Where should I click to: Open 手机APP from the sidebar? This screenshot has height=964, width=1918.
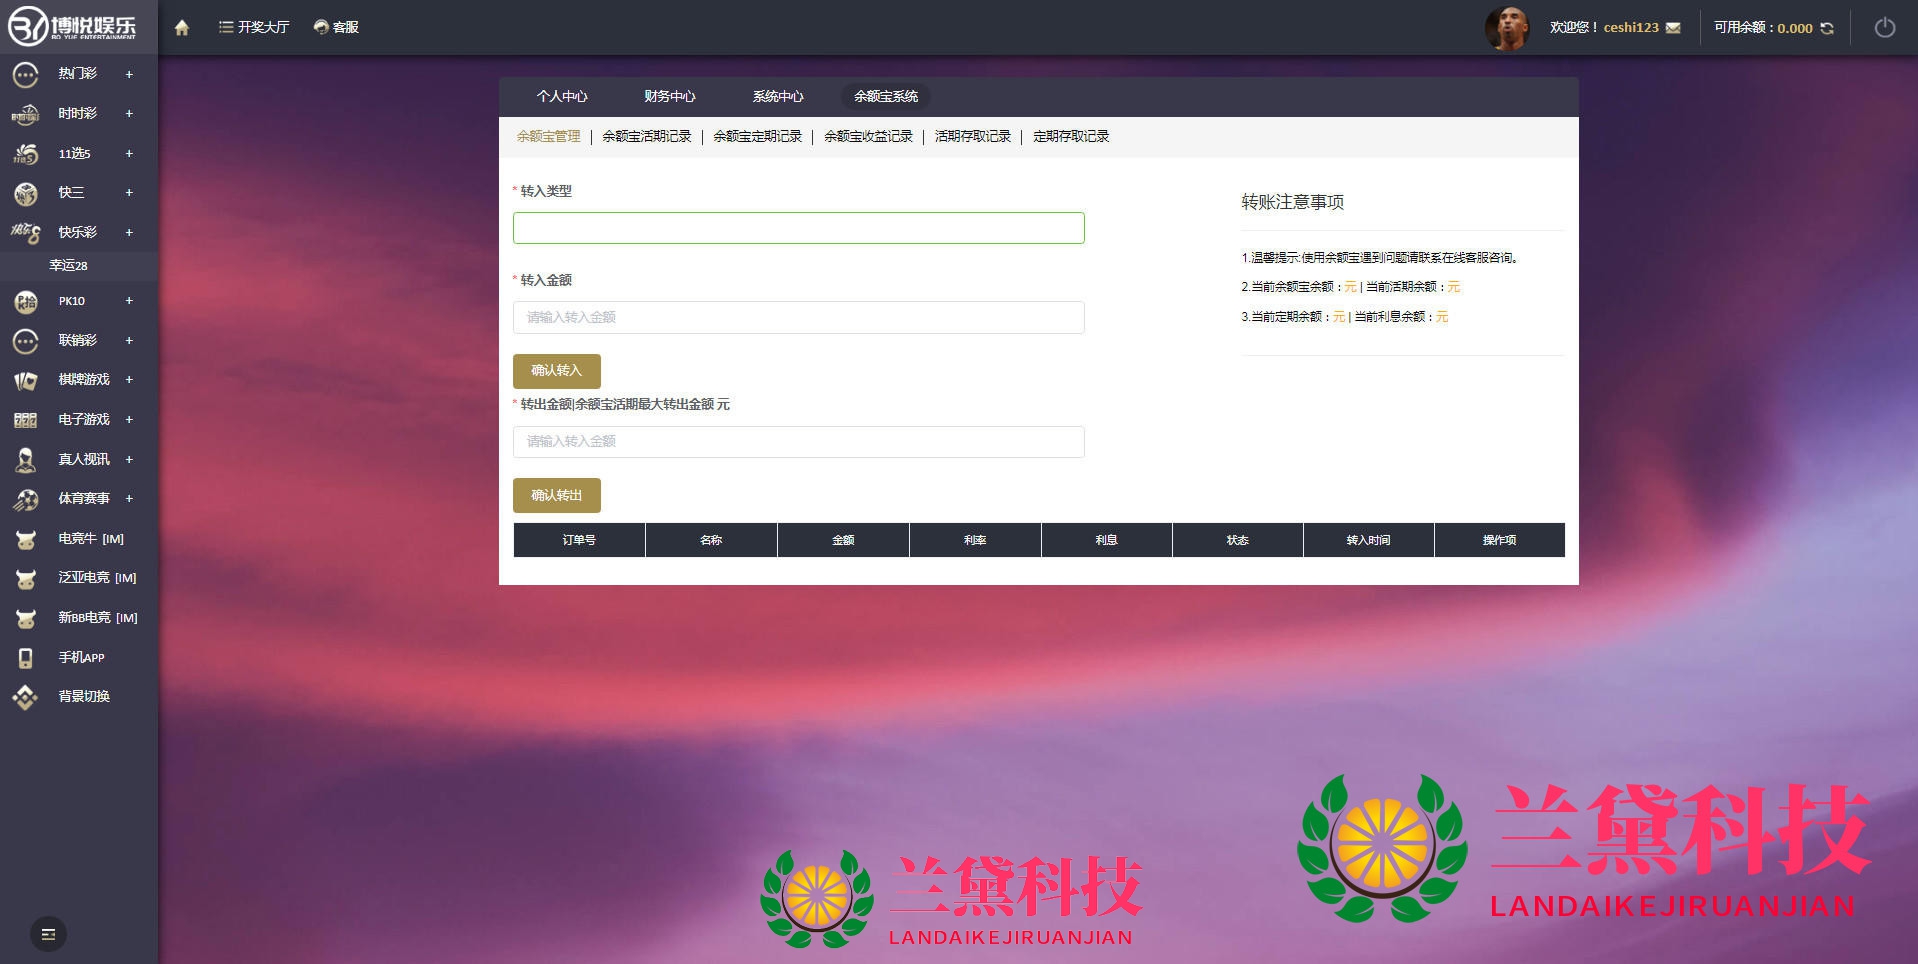click(x=80, y=657)
